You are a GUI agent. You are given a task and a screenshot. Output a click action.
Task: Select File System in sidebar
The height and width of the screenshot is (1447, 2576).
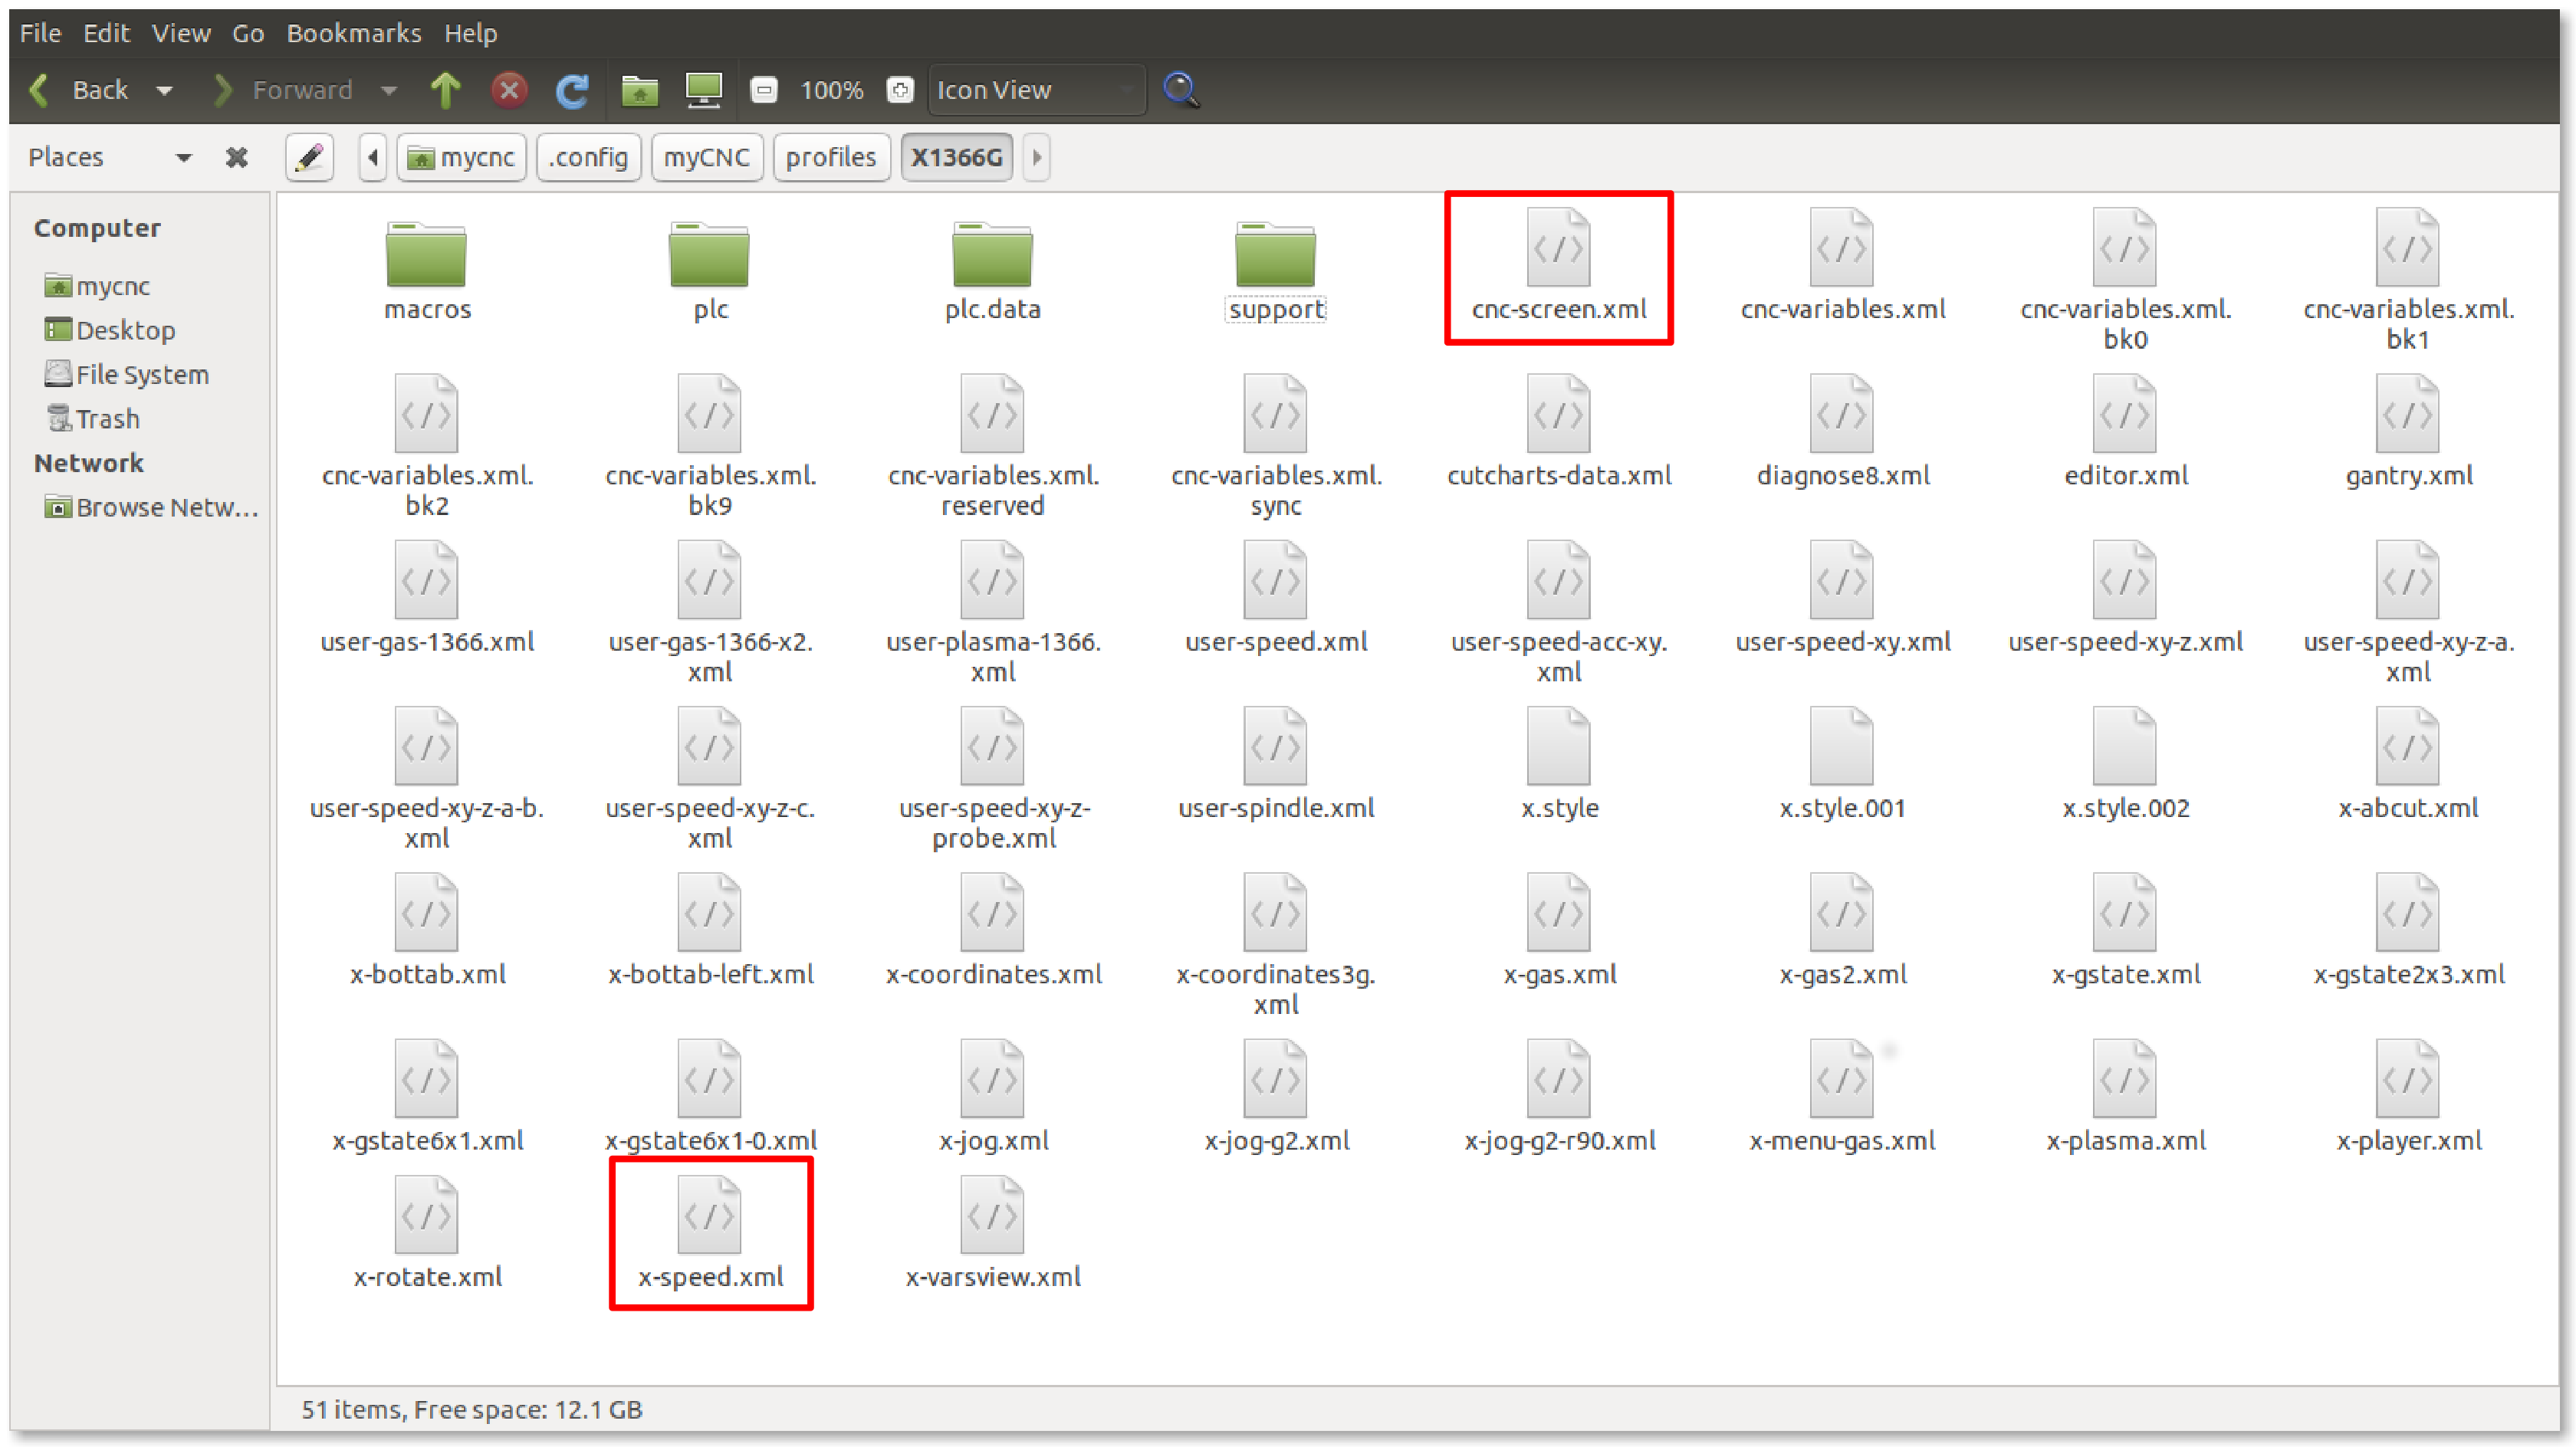pyautogui.click(x=142, y=375)
